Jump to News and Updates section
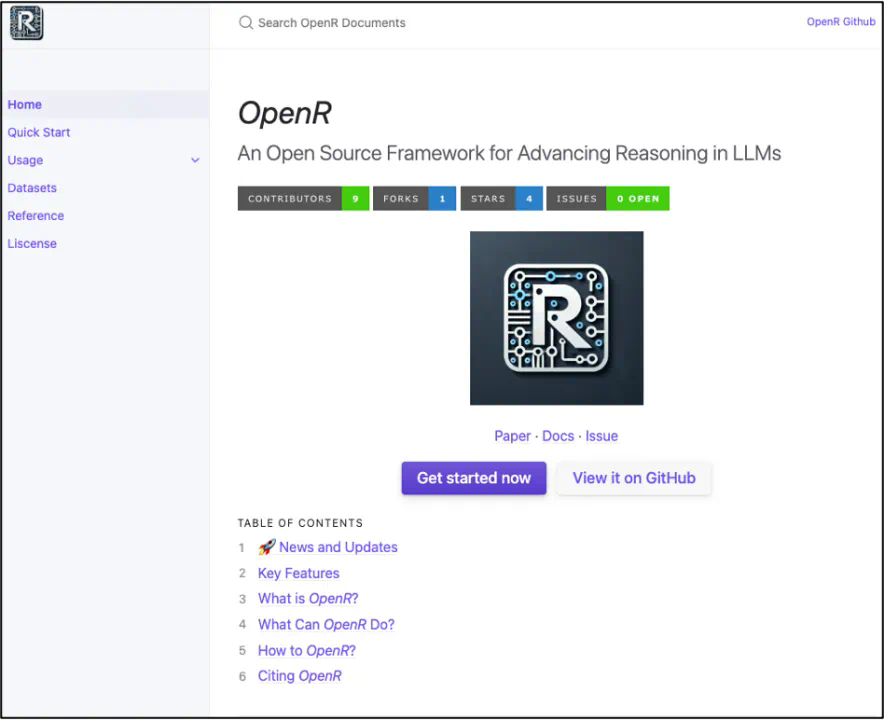This screenshot has width=884, height=720. [x=338, y=547]
